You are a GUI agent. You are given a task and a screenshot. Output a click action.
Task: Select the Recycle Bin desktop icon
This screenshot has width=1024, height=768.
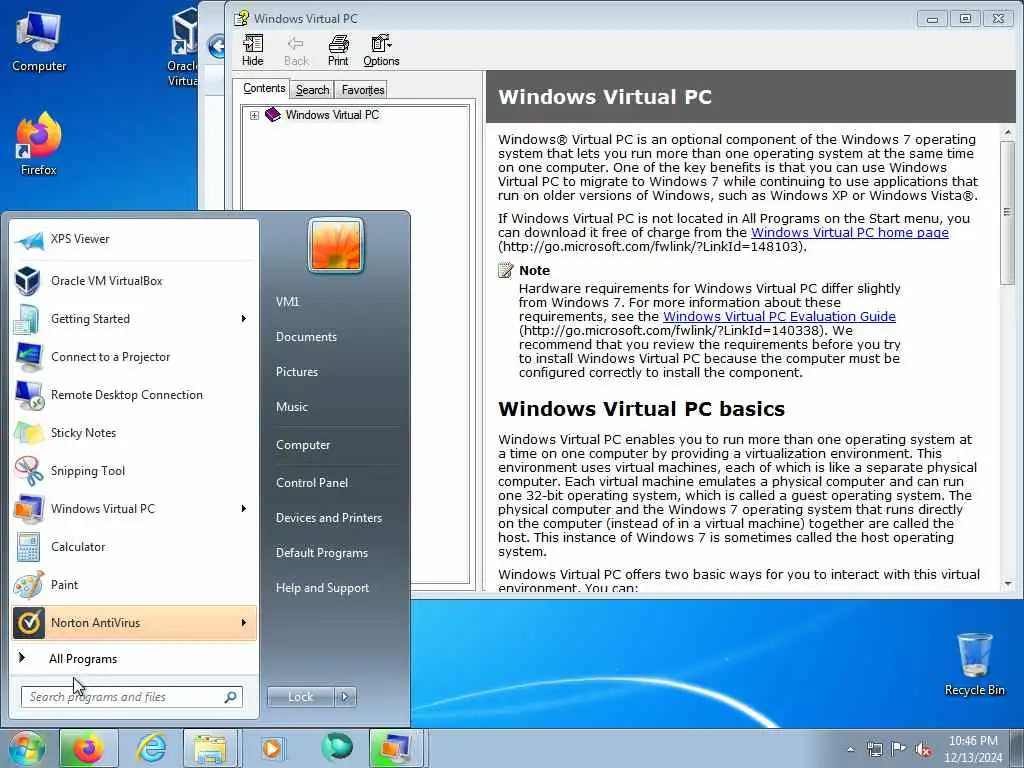point(974,664)
